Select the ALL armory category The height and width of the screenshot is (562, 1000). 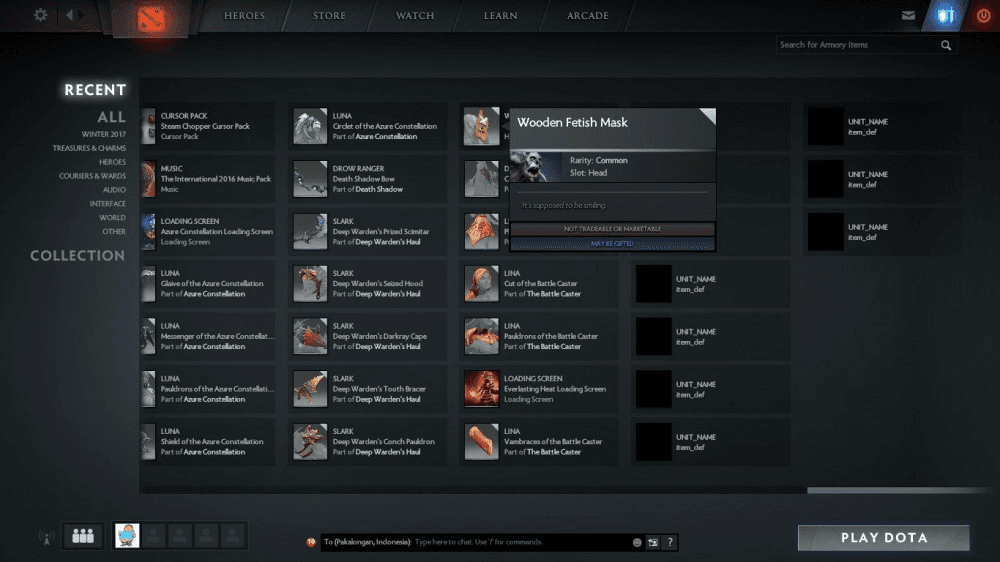tap(112, 117)
